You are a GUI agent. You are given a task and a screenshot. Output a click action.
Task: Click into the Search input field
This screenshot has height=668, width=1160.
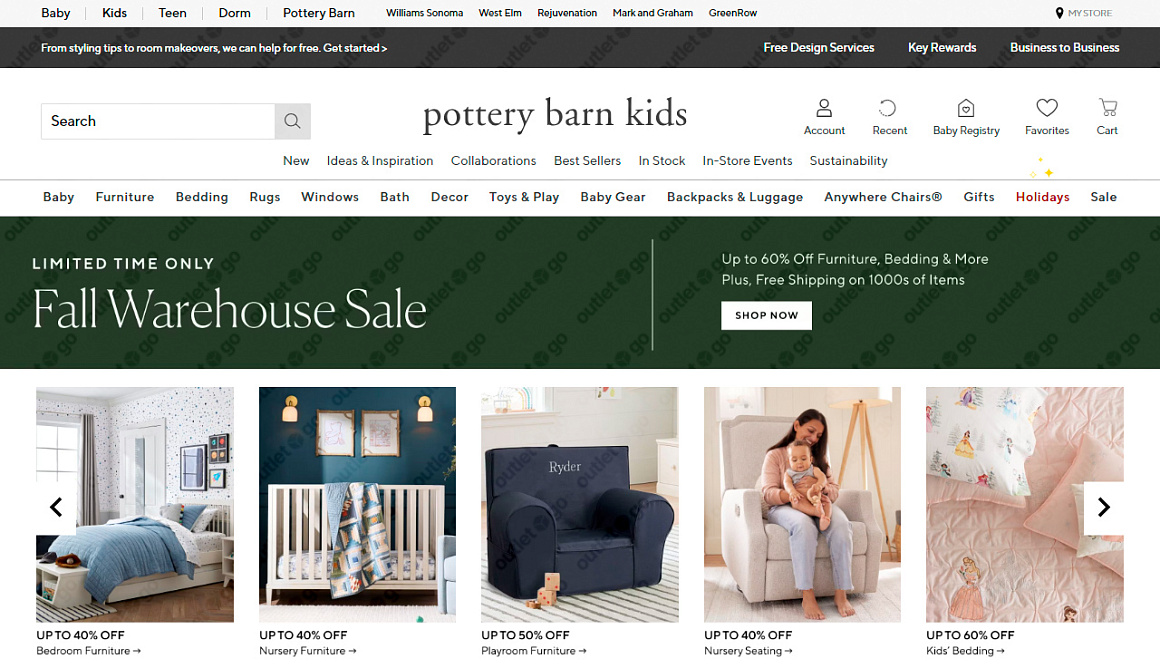tap(158, 121)
